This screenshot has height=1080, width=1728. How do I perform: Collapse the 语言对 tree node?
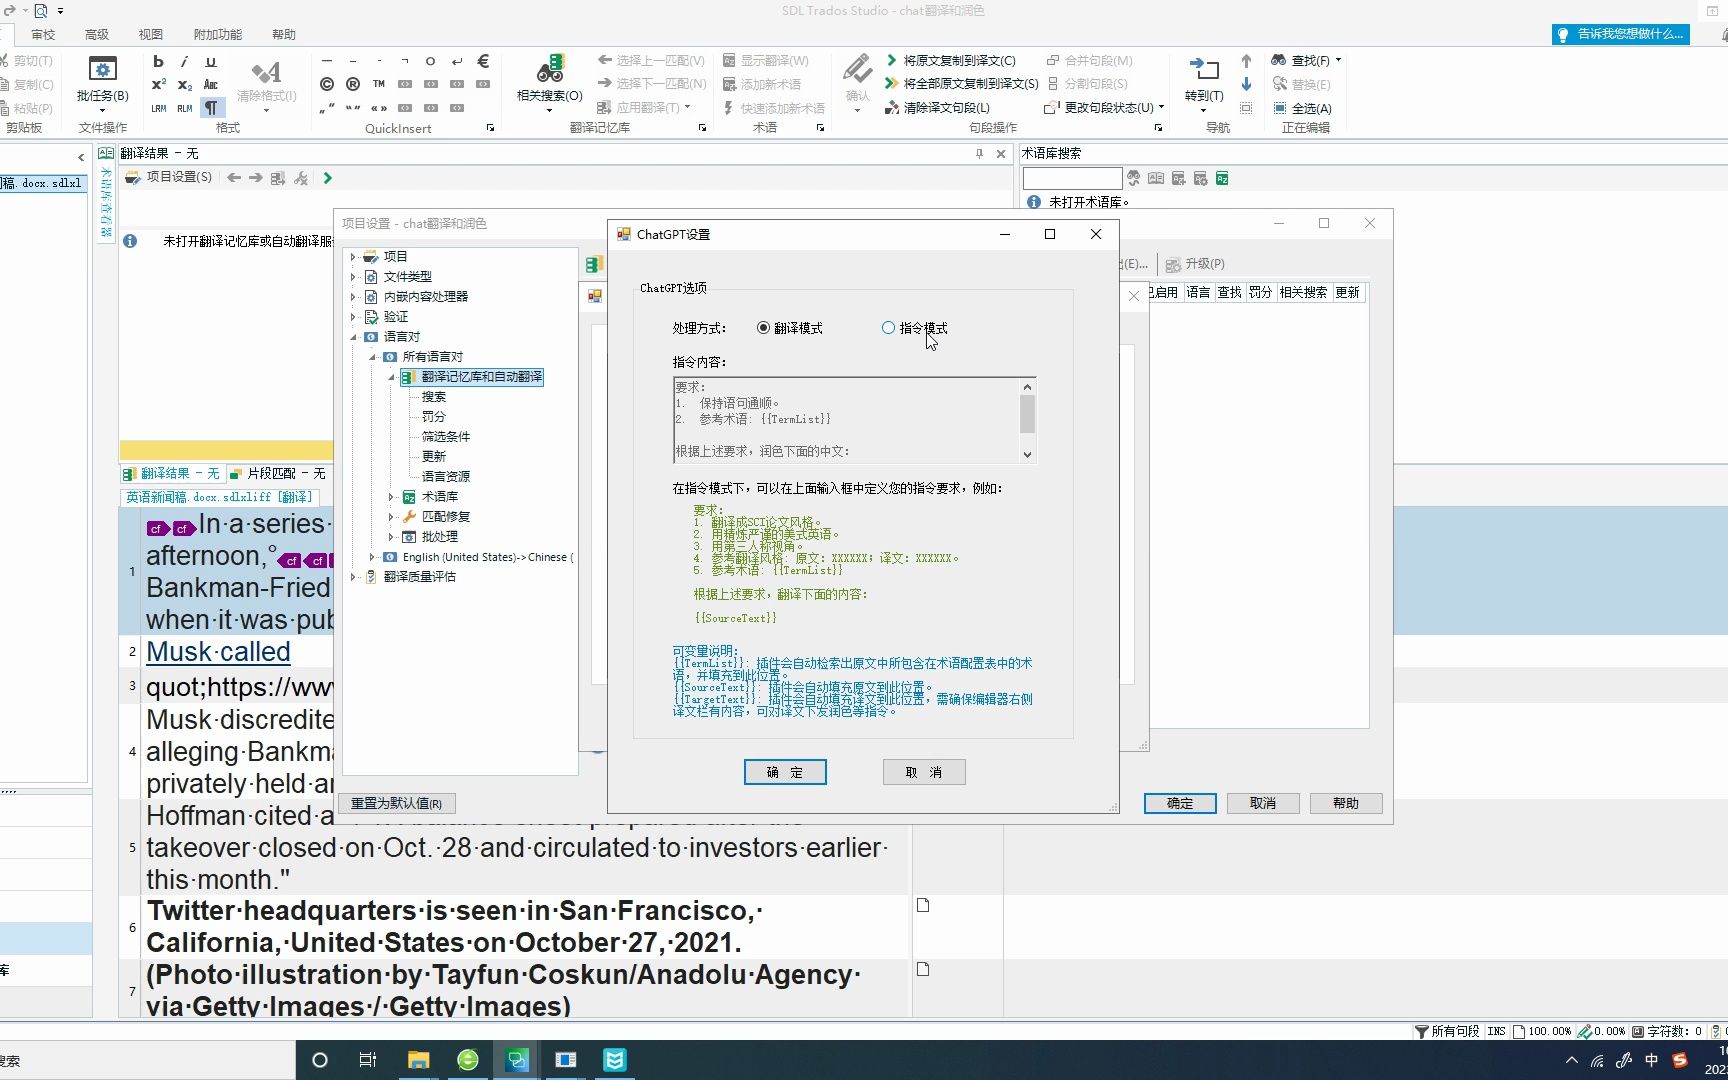(x=353, y=337)
